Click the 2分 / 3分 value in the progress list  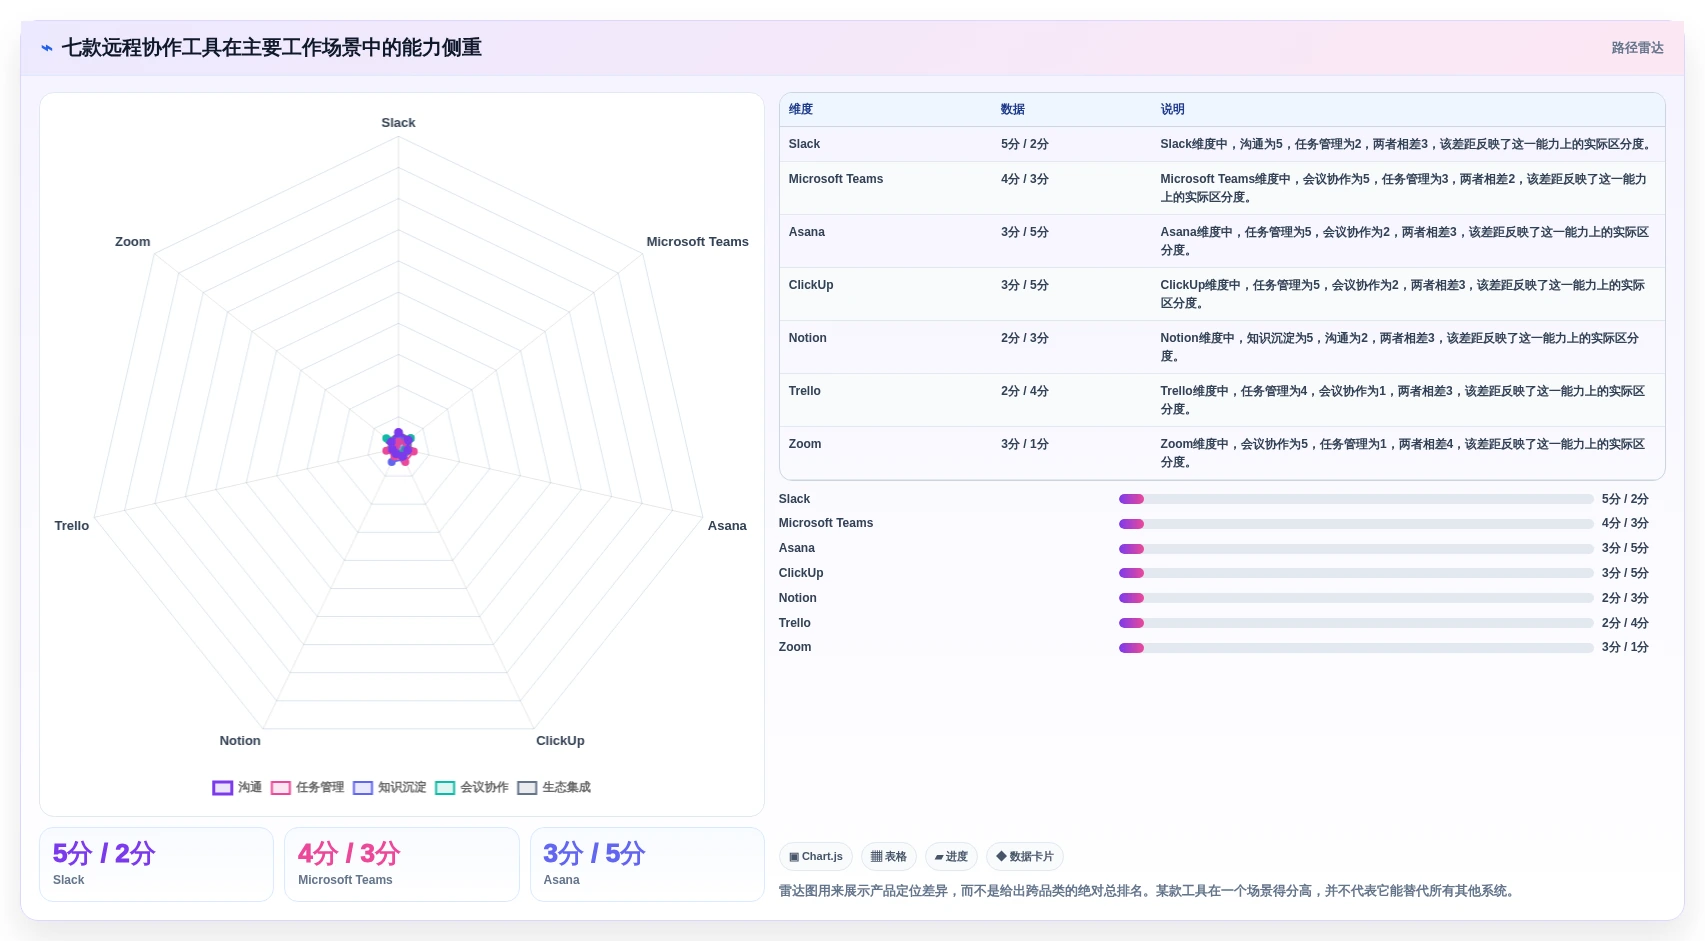[x=1625, y=598]
